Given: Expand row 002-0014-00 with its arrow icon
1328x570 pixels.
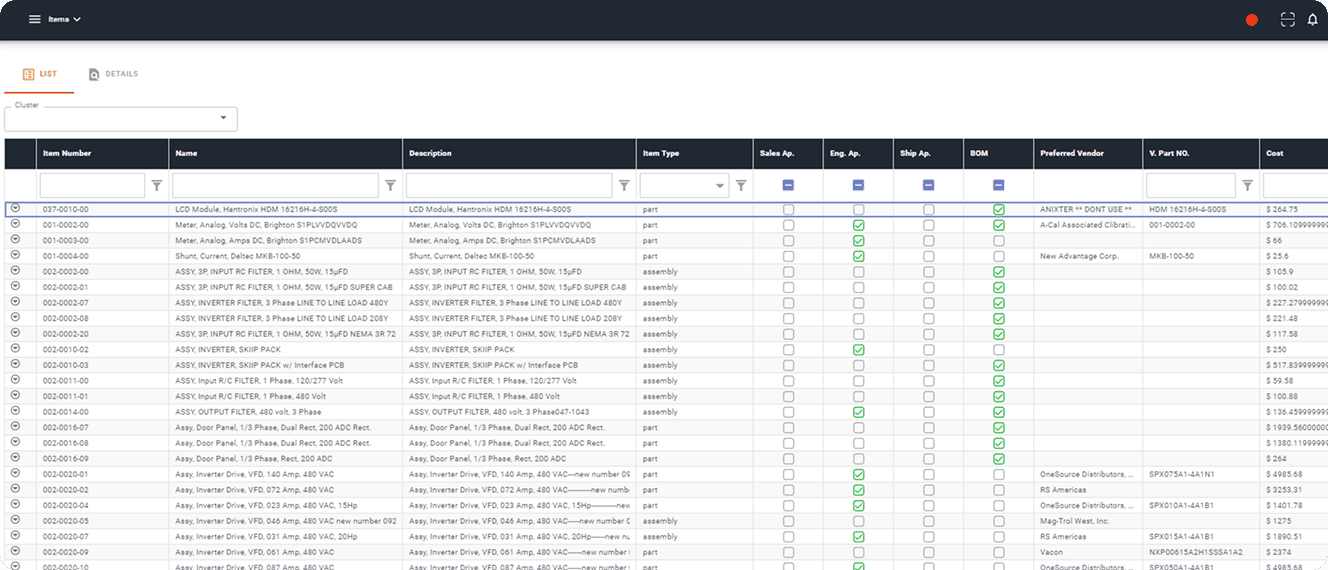Looking at the screenshot, I should [x=15, y=411].
